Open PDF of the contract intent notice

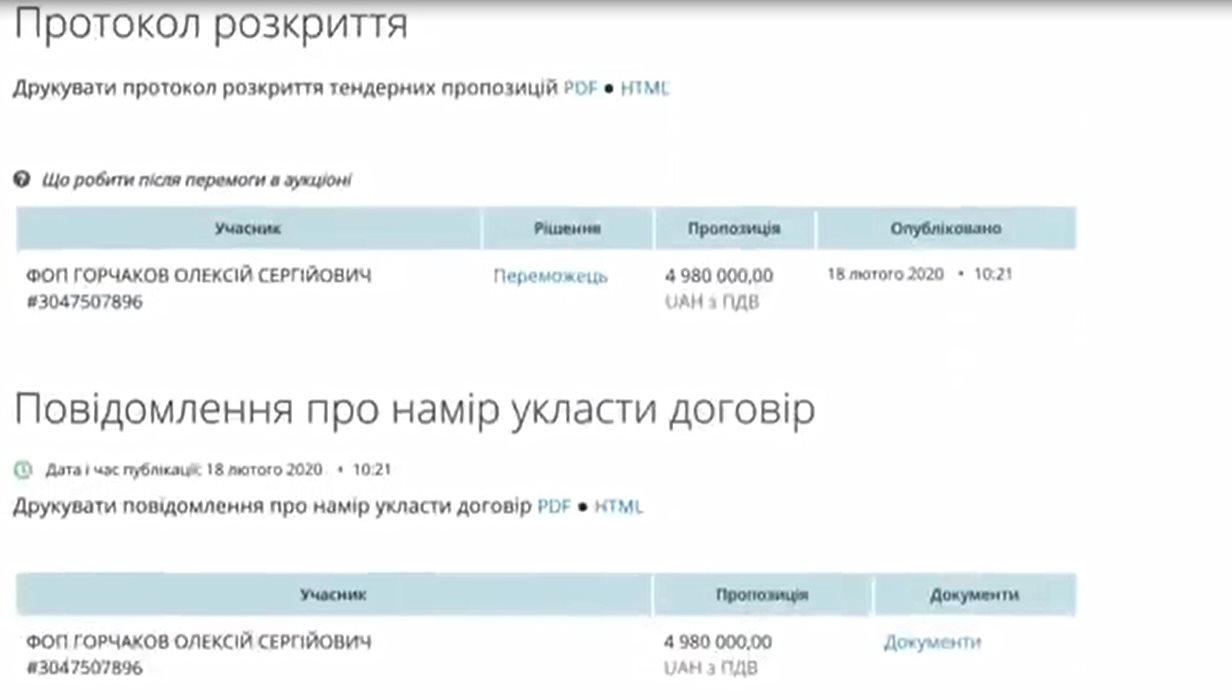(x=554, y=506)
